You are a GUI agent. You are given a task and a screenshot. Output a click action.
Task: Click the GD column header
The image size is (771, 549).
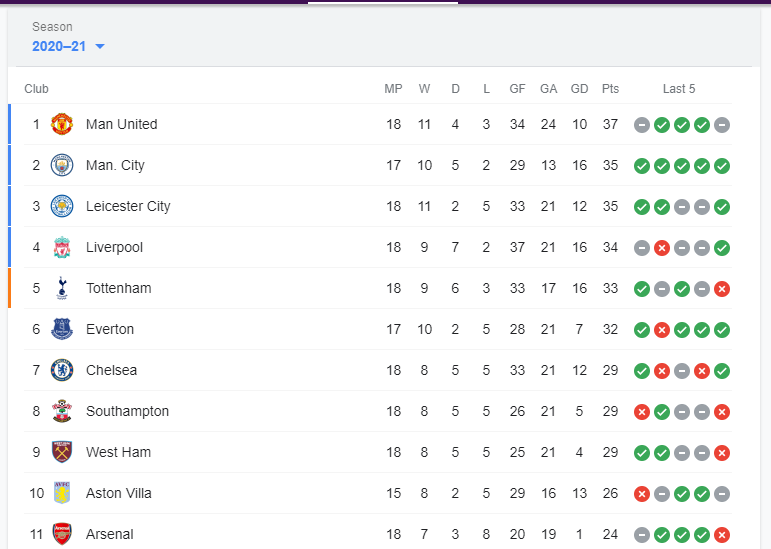[x=579, y=89]
